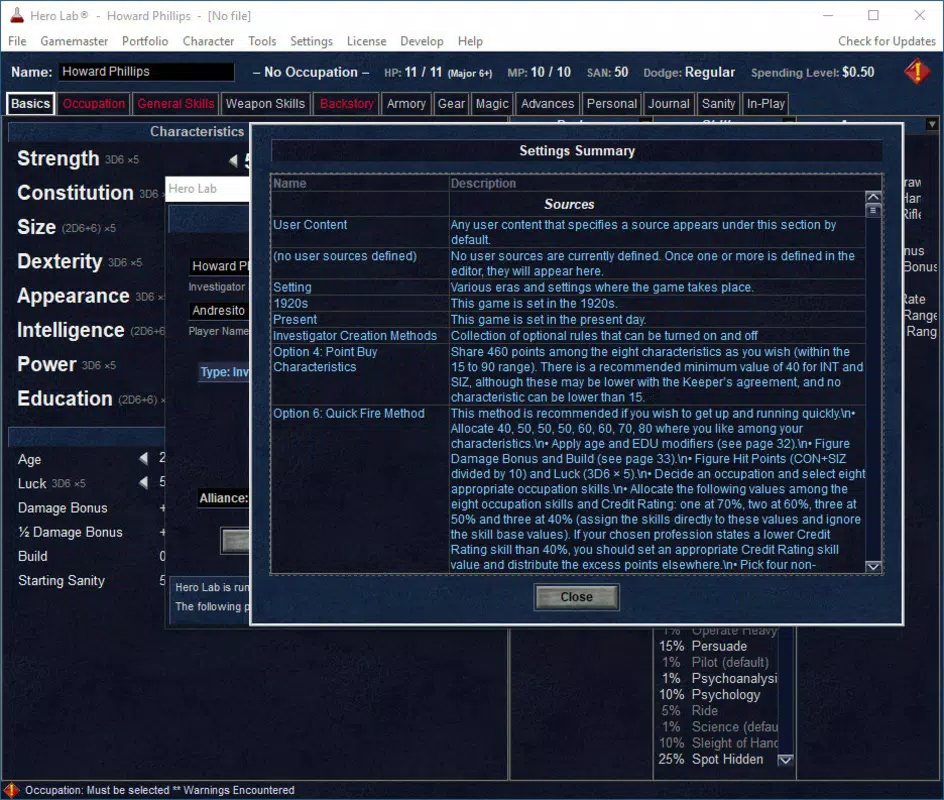Switch to the Occupation tab
This screenshot has height=800, width=944.
(93, 104)
